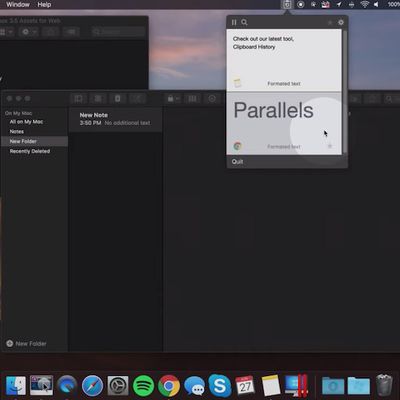Open Spotify from the dock
Image resolution: width=400 pixels, height=400 pixels.
coord(143,386)
